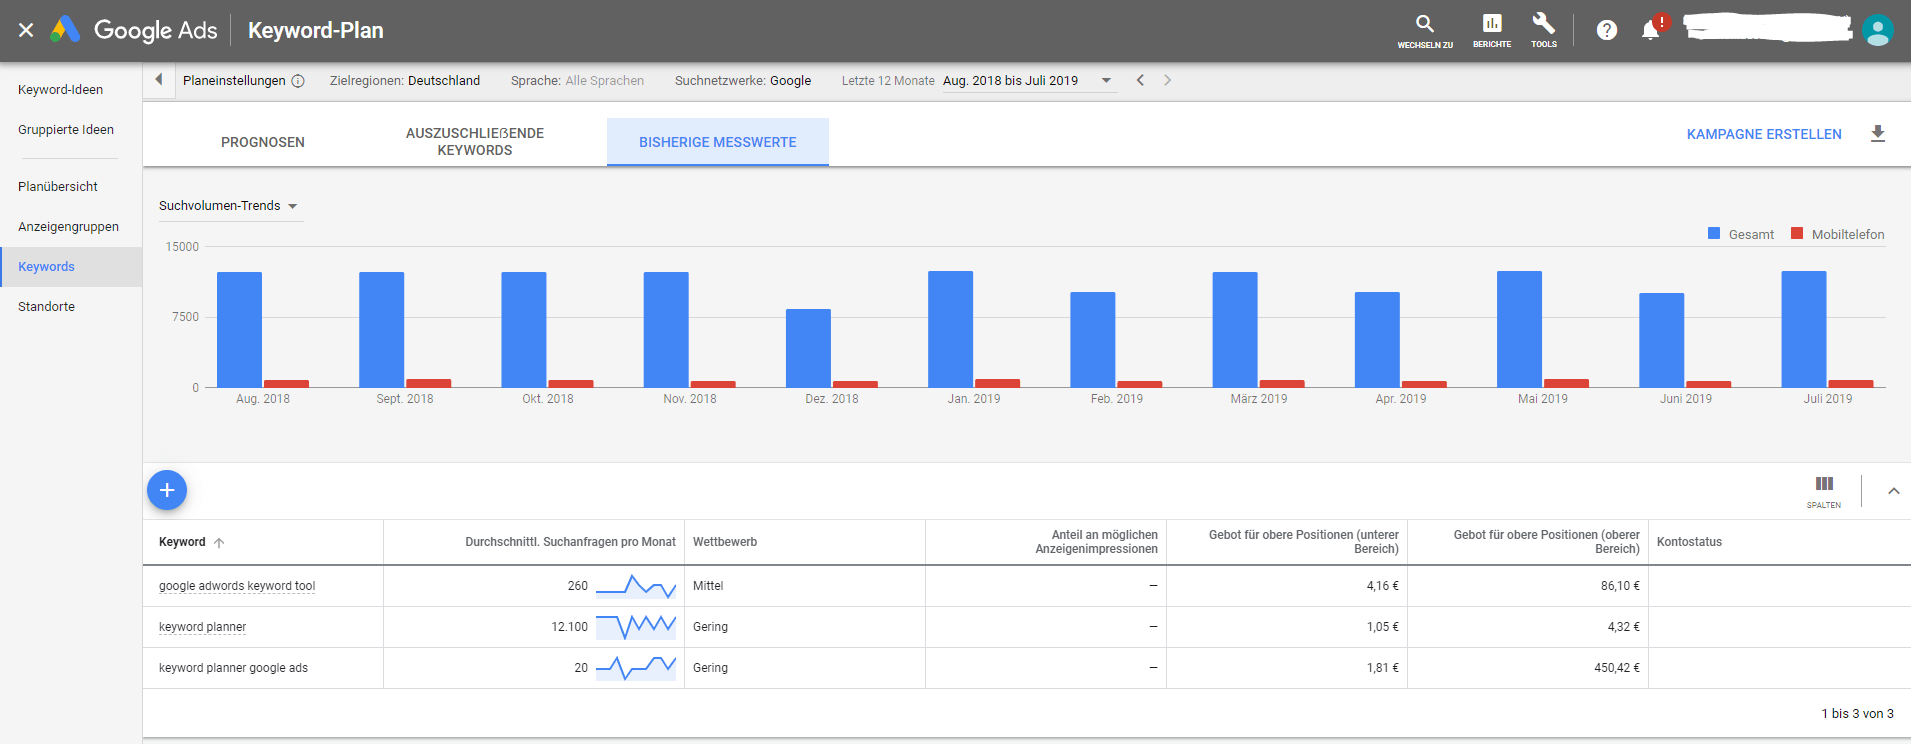This screenshot has width=1911, height=744.
Task: Click trend sparkline for 'keyword planner google ads'
Action: pos(636,668)
